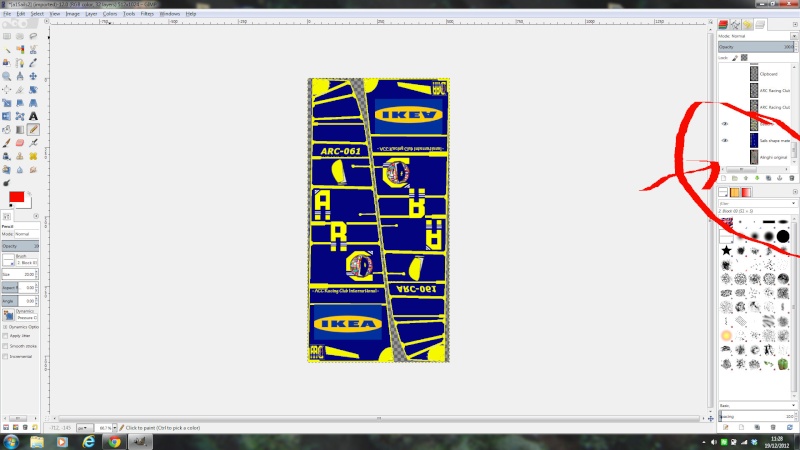Open the Select menu

[x=37, y=14]
